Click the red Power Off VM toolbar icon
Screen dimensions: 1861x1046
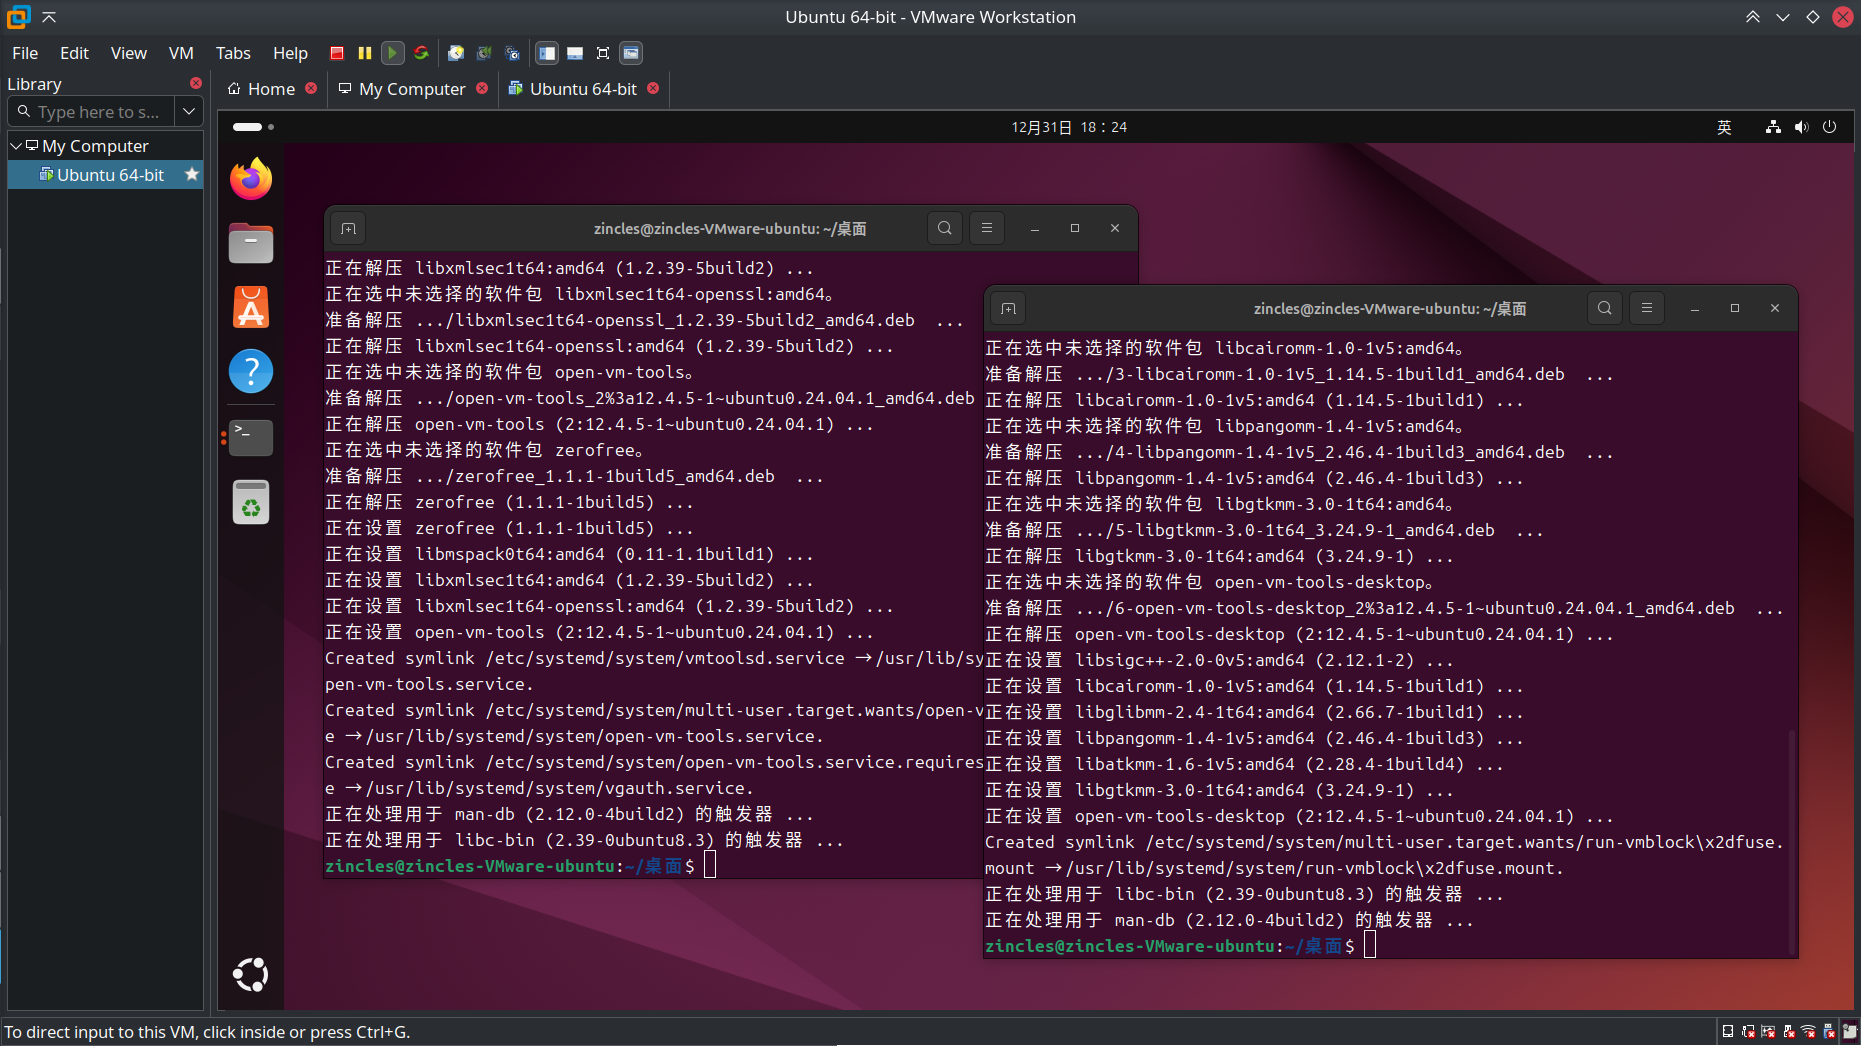point(337,53)
